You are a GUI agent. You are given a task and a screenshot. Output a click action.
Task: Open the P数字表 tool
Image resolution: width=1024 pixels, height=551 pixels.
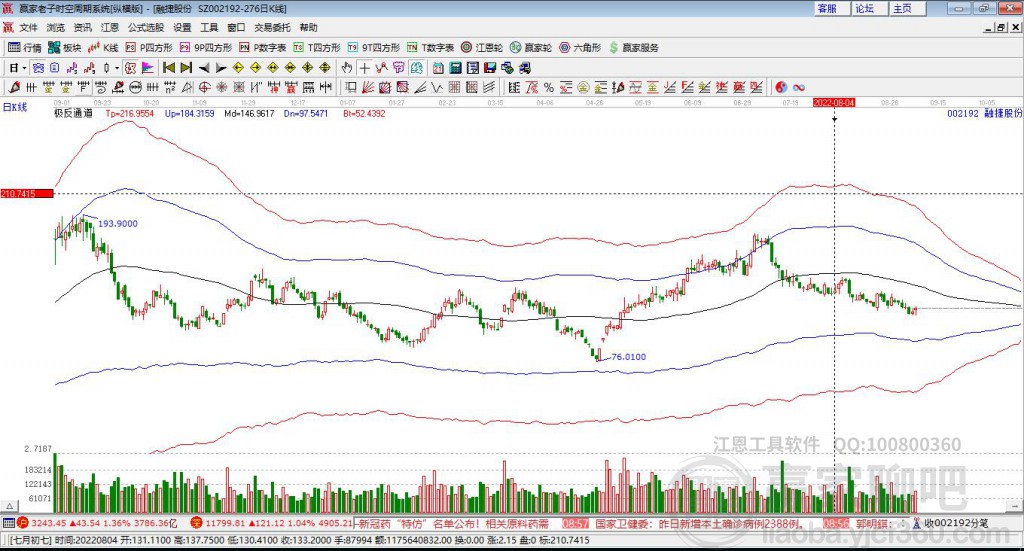point(263,48)
